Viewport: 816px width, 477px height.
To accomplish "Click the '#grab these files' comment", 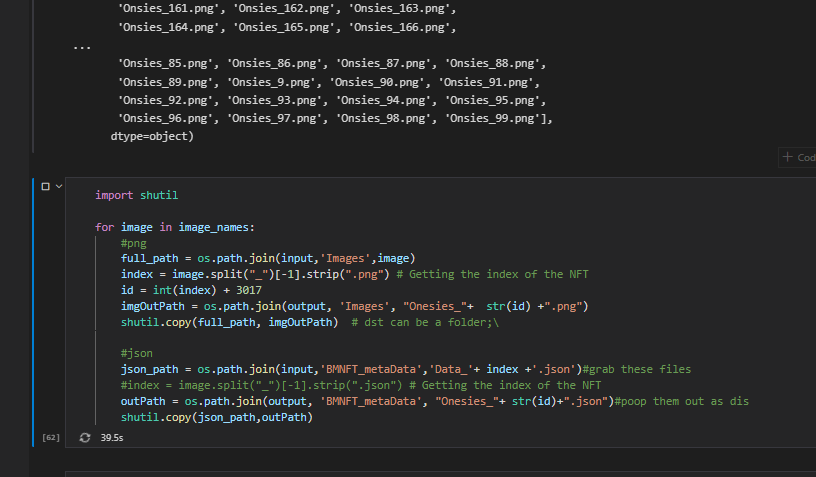I will pos(636,369).
